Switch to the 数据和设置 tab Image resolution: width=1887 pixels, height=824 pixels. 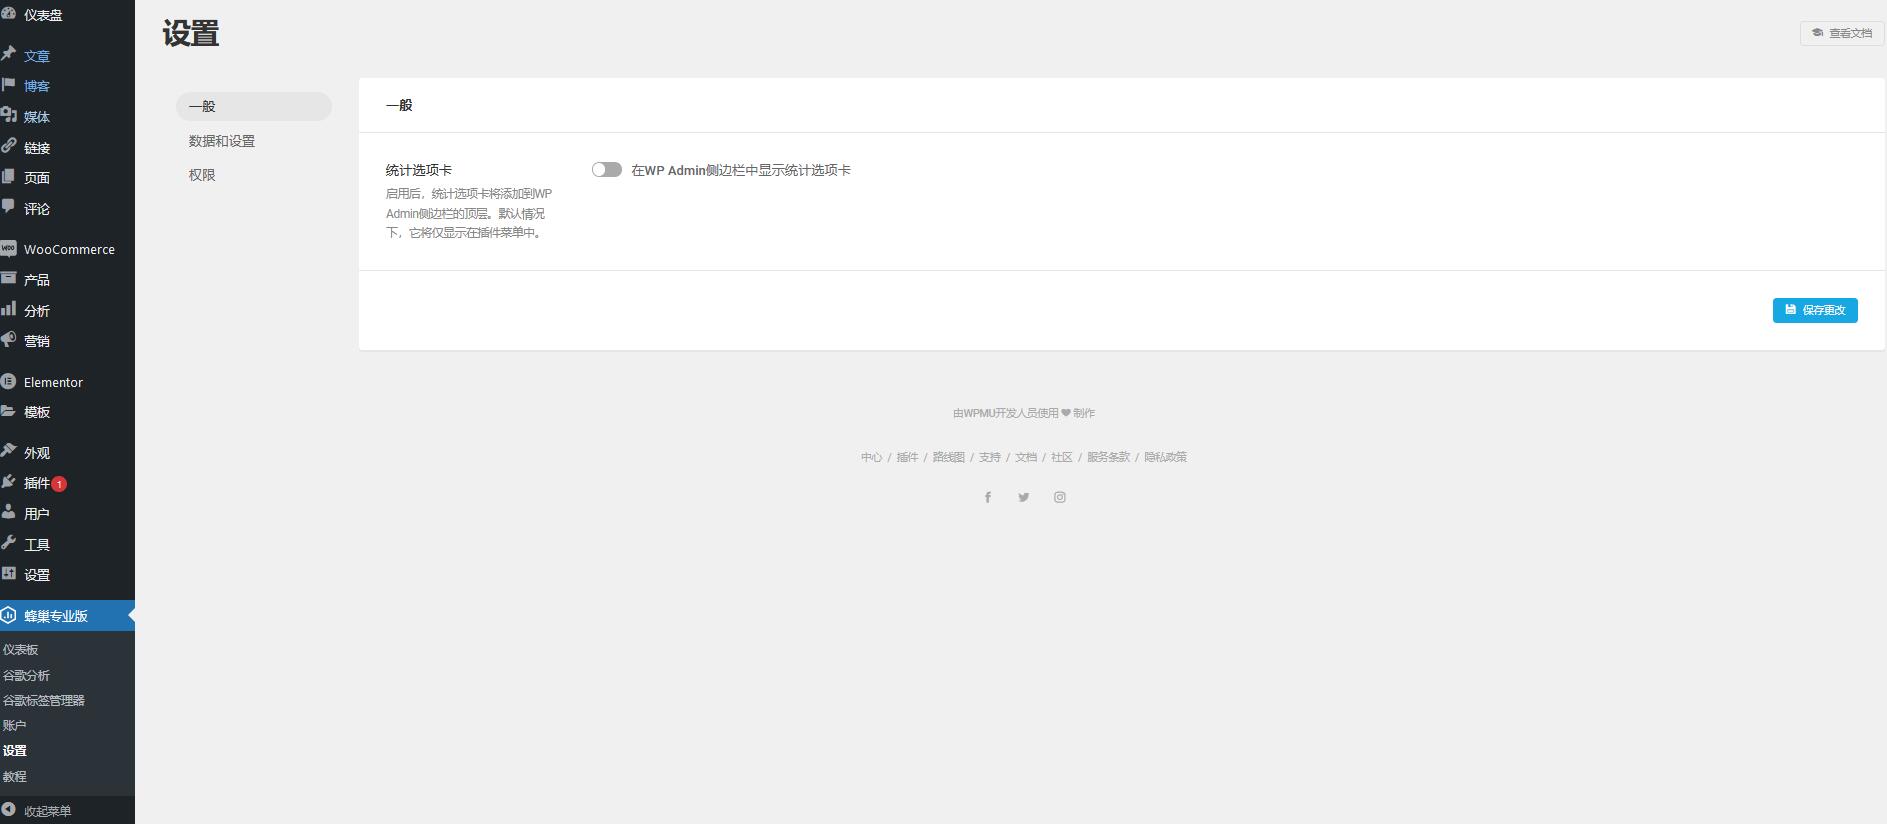[222, 141]
